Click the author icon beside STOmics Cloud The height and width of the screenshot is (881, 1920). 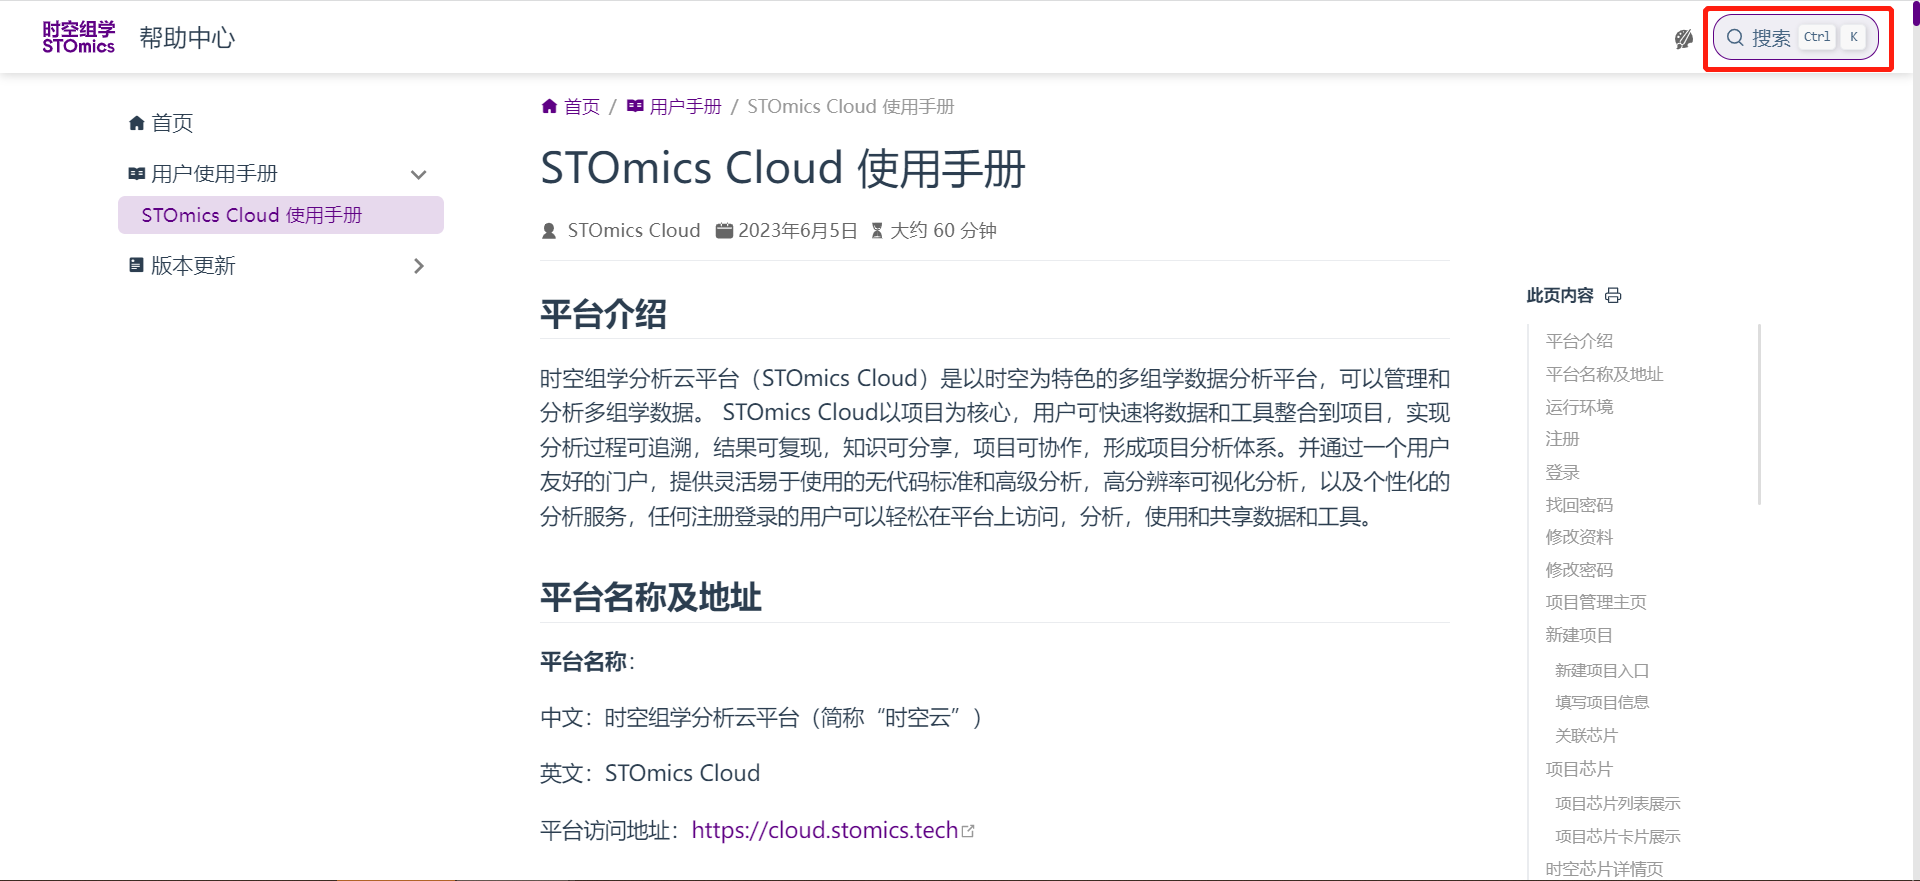click(x=549, y=231)
